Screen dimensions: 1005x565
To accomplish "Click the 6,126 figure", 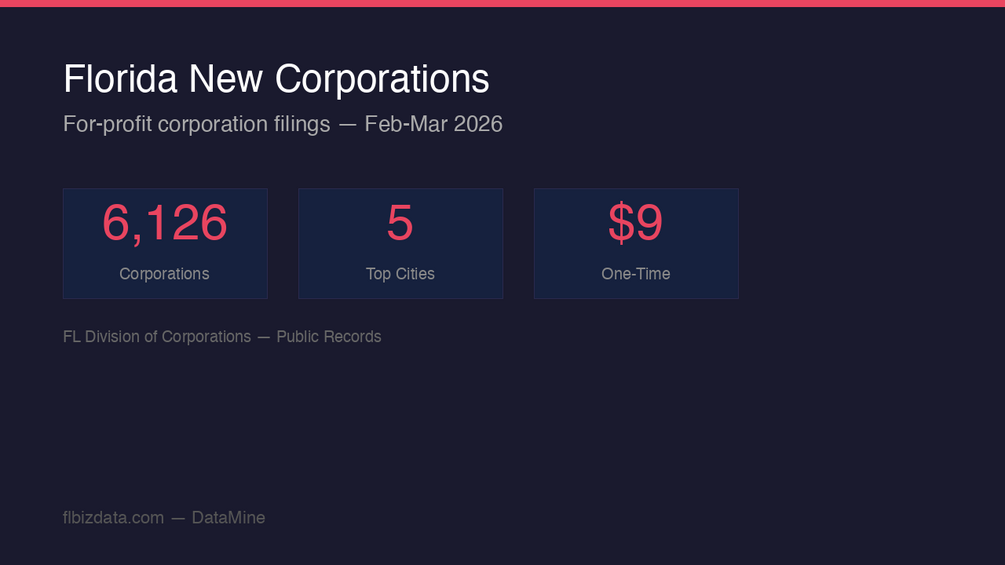I will coord(165,223).
